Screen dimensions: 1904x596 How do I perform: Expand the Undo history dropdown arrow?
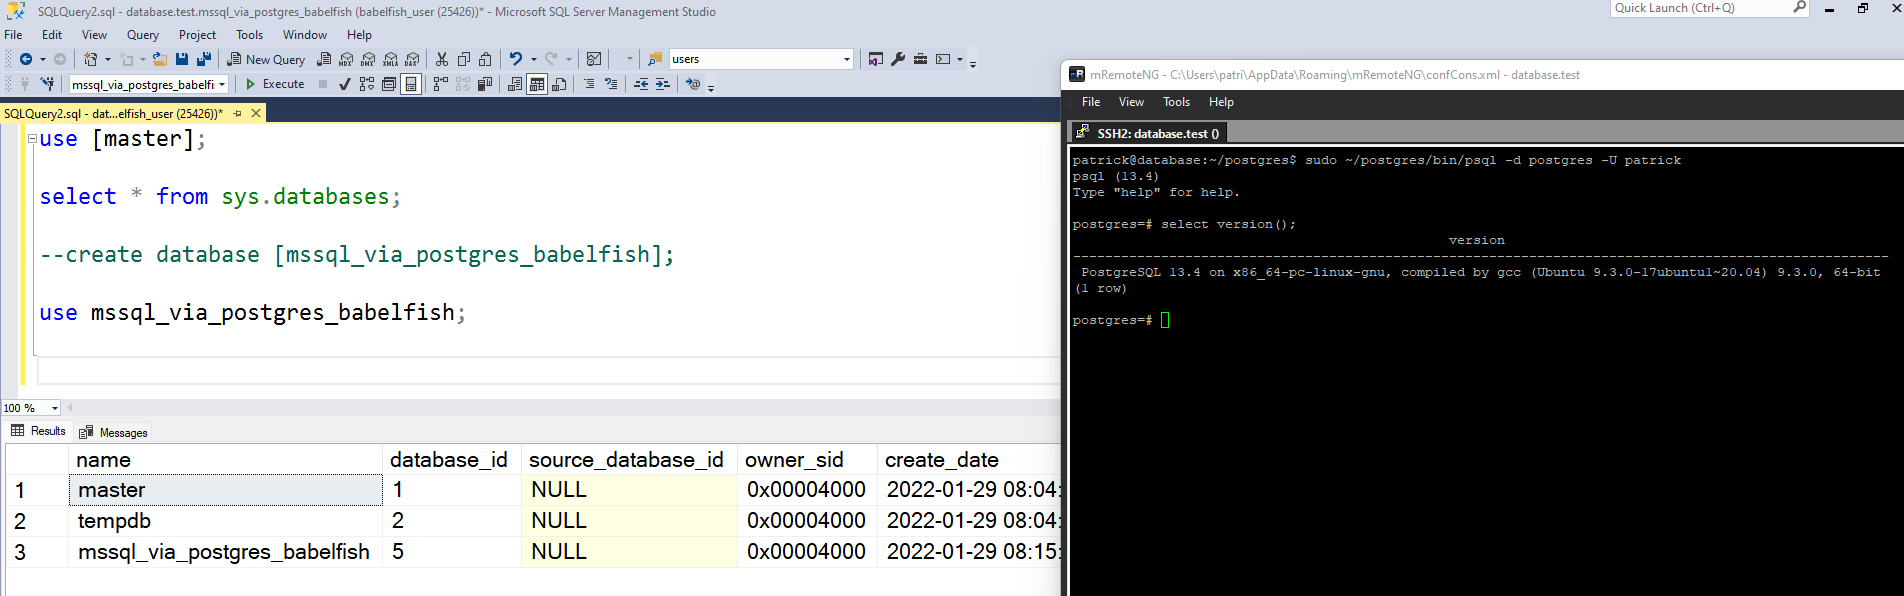point(534,59)
